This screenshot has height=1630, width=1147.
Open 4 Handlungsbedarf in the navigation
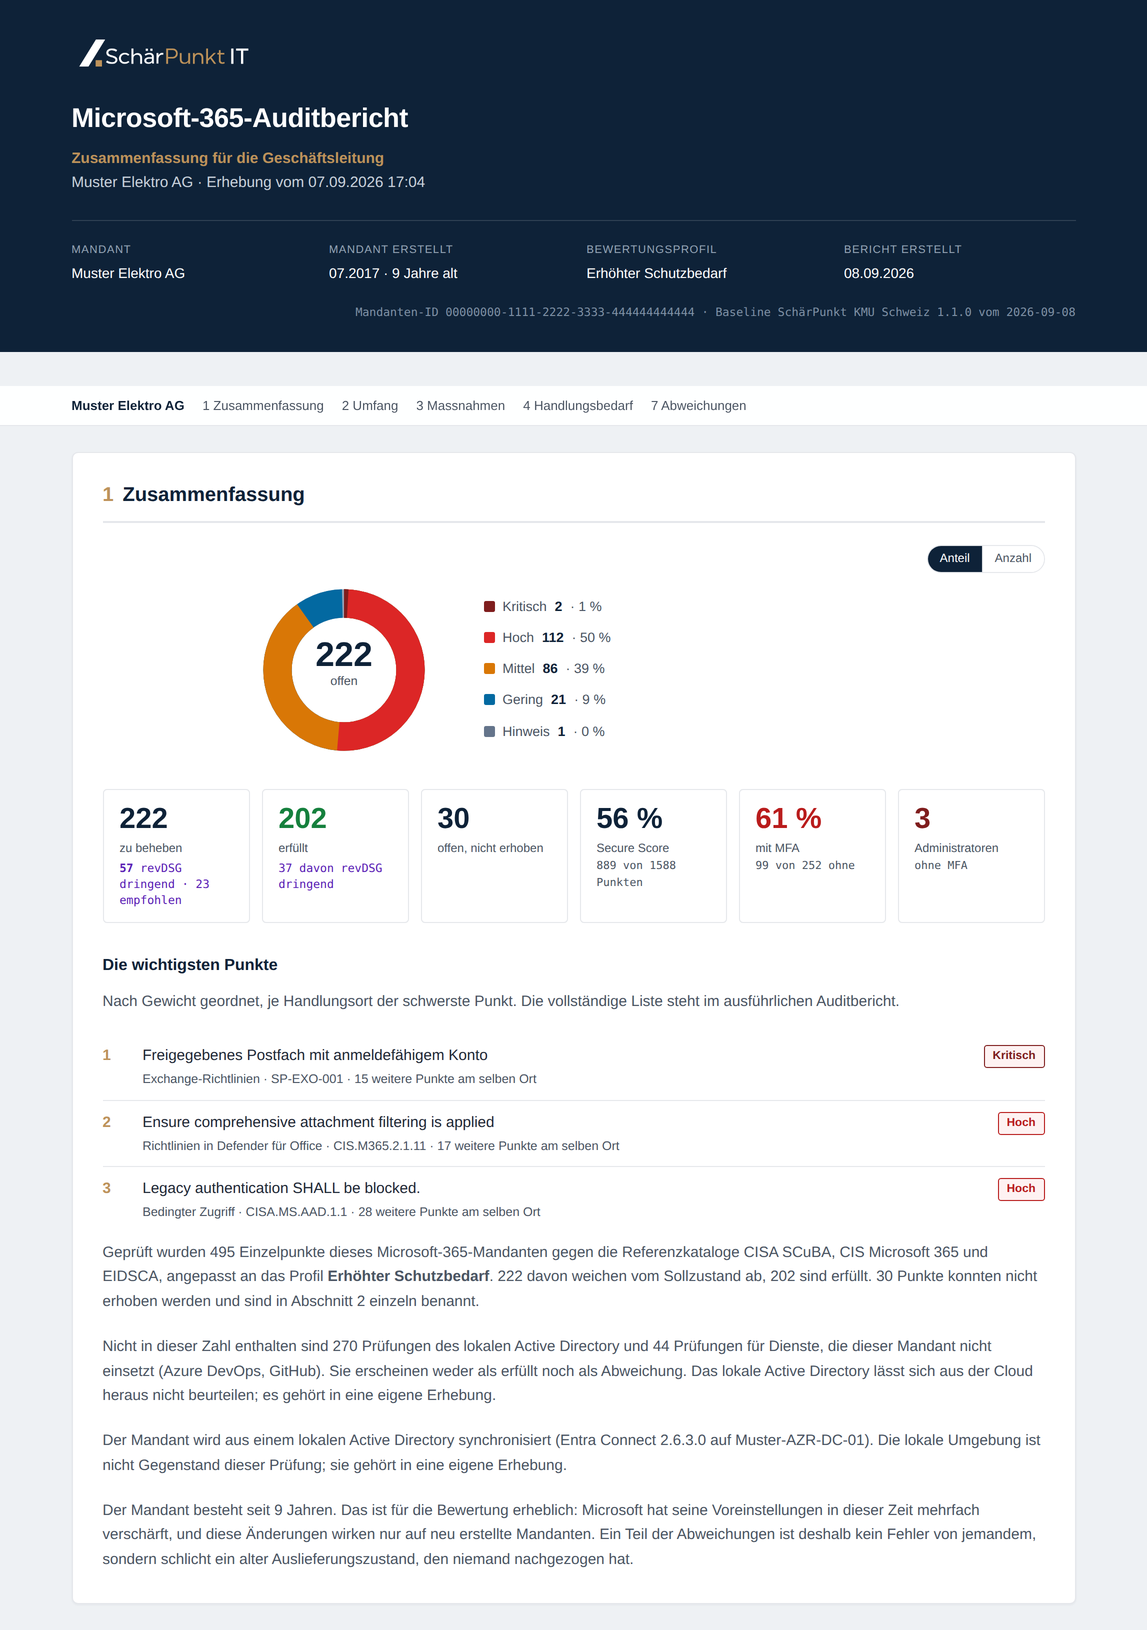578,406
